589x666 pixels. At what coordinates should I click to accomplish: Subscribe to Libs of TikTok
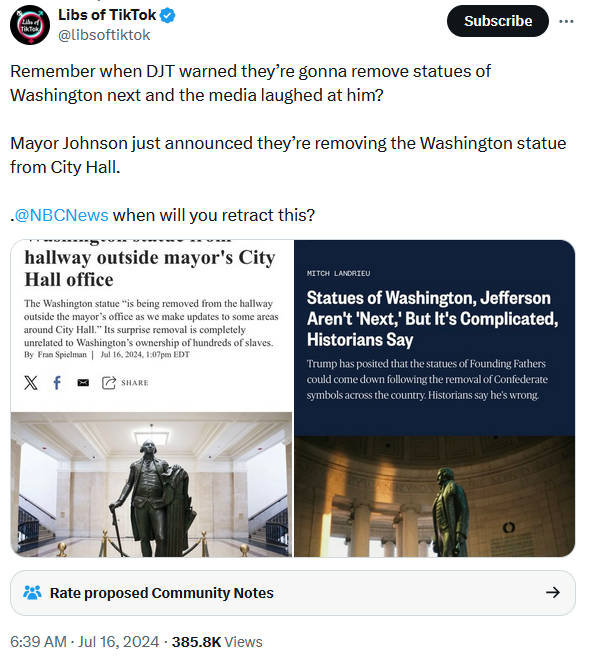click(x=498, y=21)
